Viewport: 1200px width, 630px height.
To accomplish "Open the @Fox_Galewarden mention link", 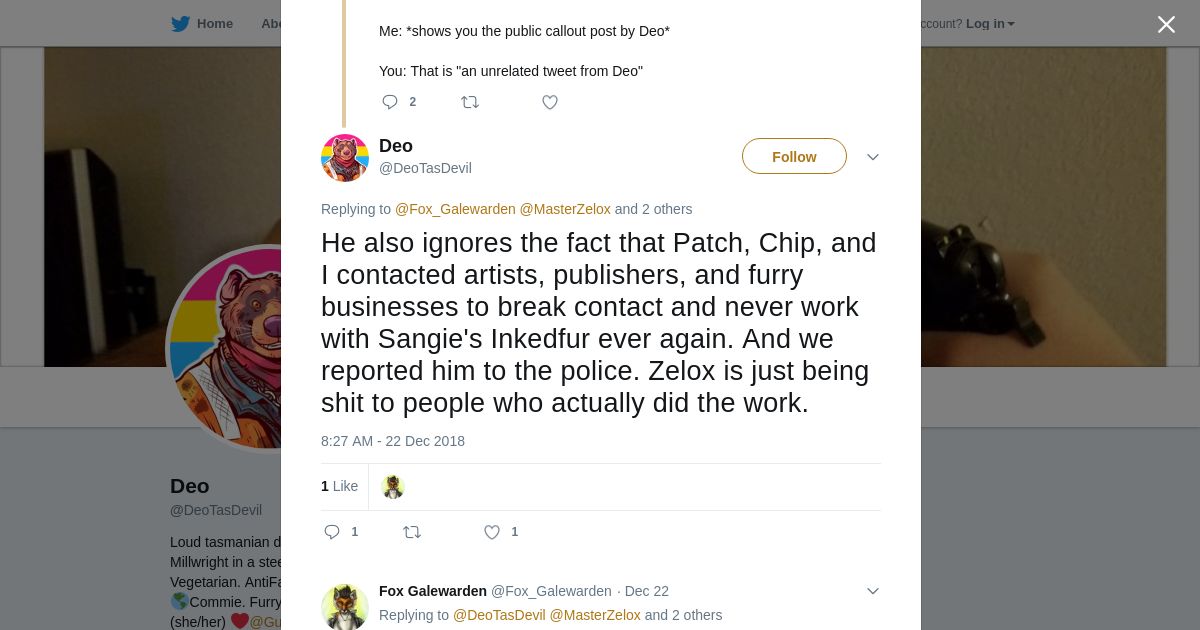I will (455, 209).
